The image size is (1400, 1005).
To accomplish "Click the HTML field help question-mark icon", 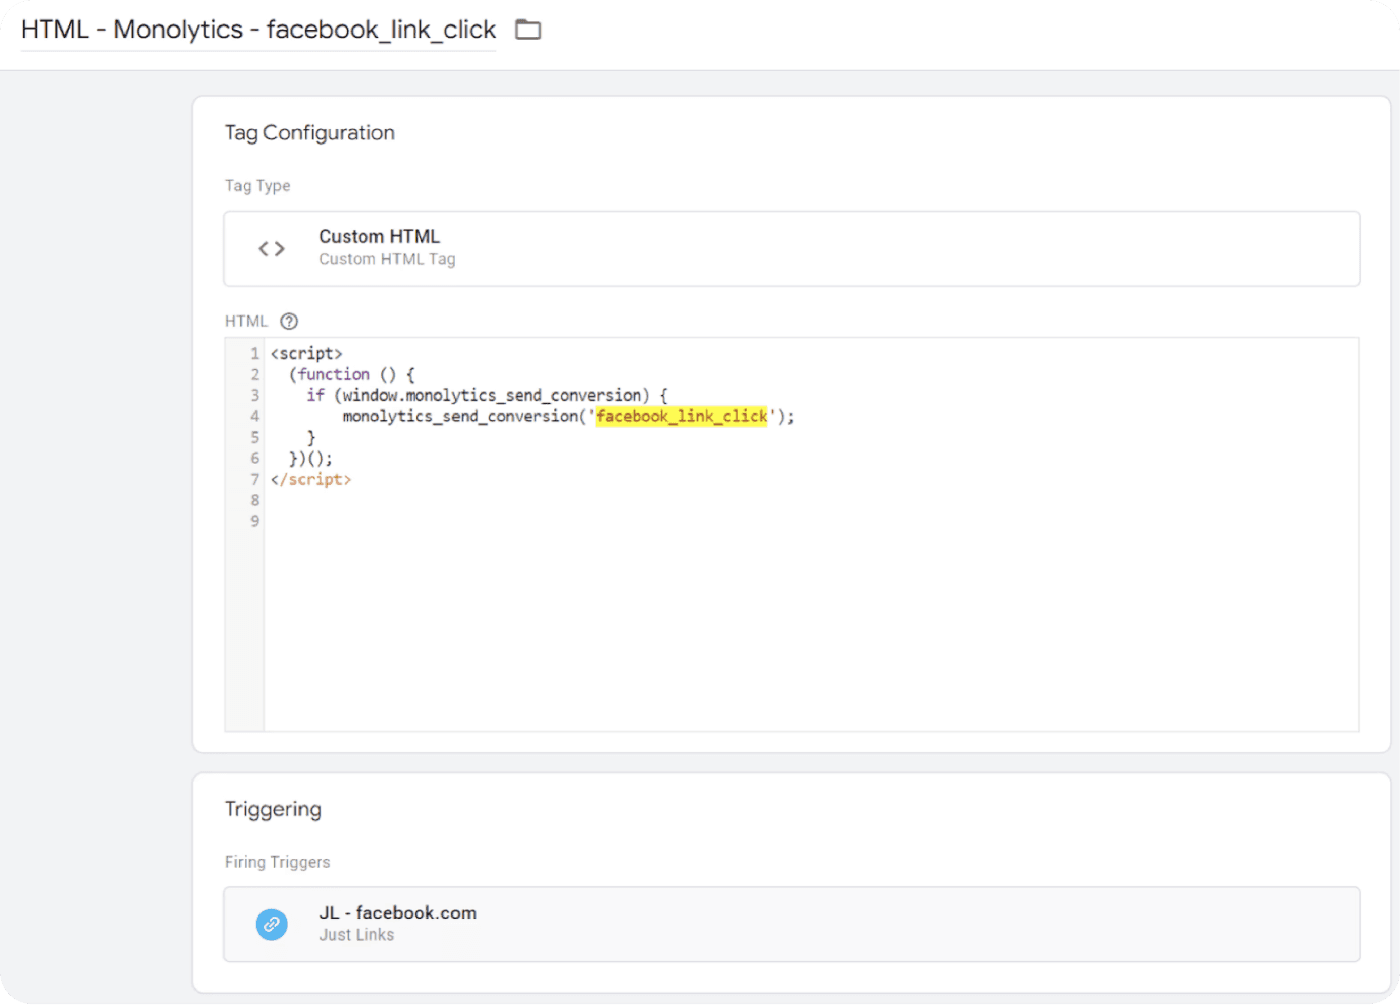I will 289,321.
